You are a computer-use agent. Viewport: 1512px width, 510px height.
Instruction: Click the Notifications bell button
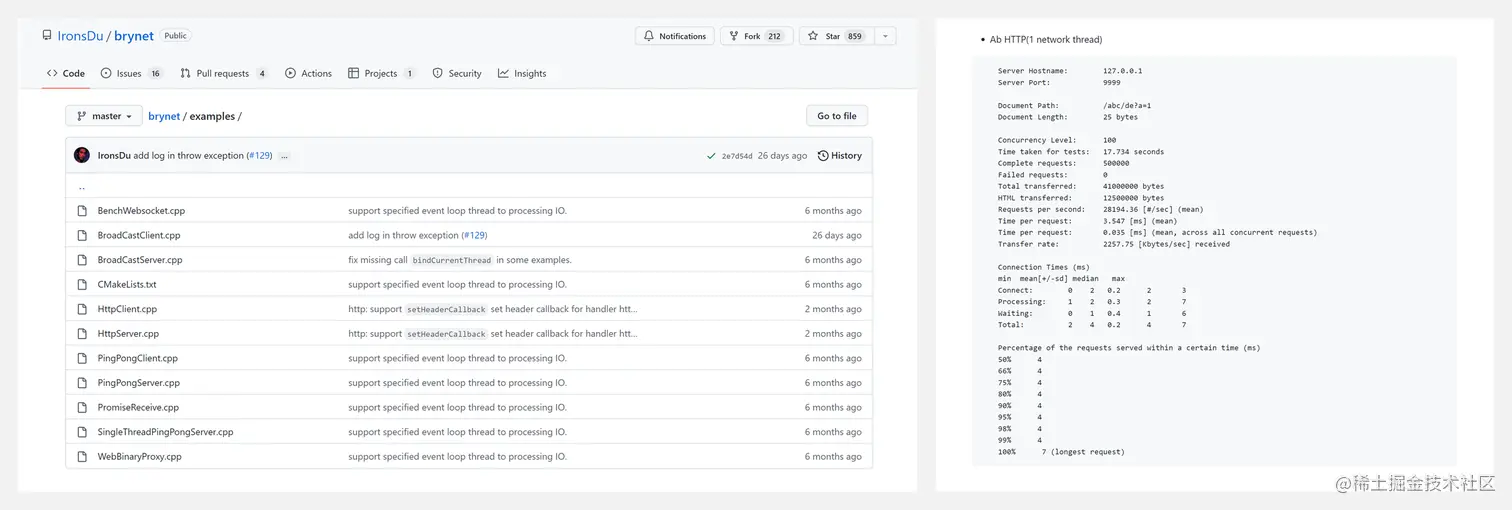point(675,36)
